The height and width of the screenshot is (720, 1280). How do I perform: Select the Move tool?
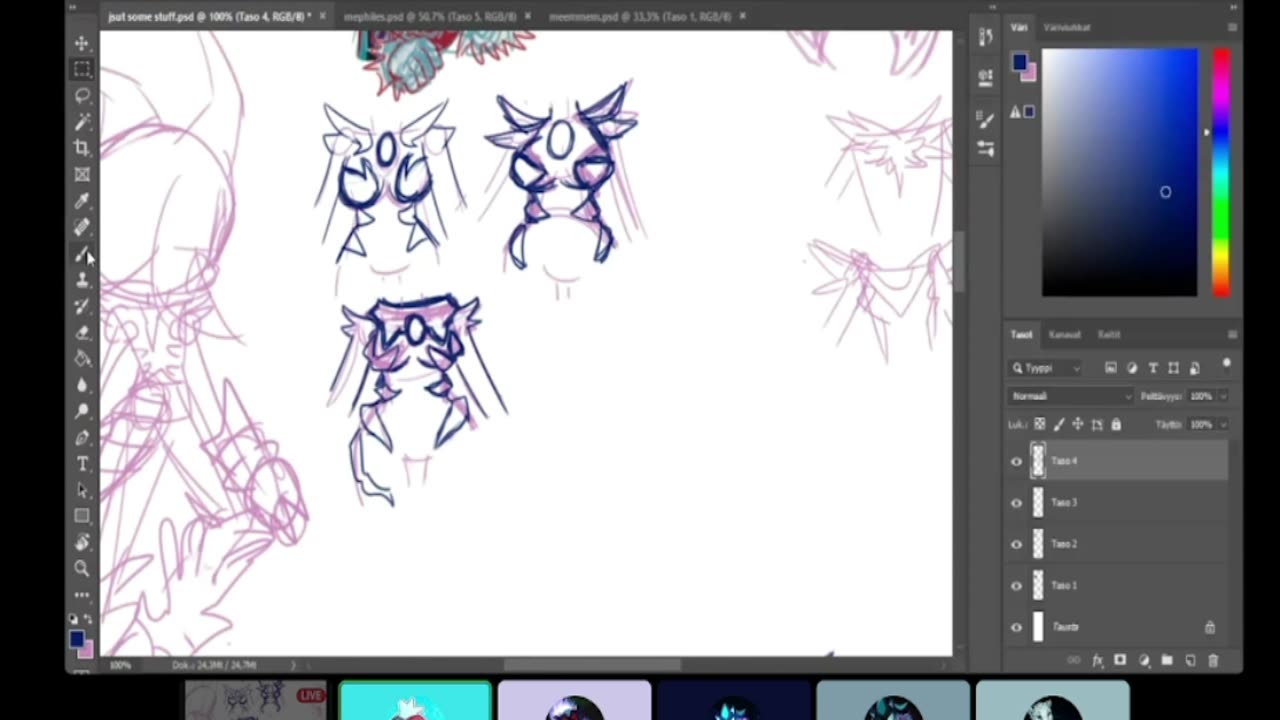(x=82, y=43)
